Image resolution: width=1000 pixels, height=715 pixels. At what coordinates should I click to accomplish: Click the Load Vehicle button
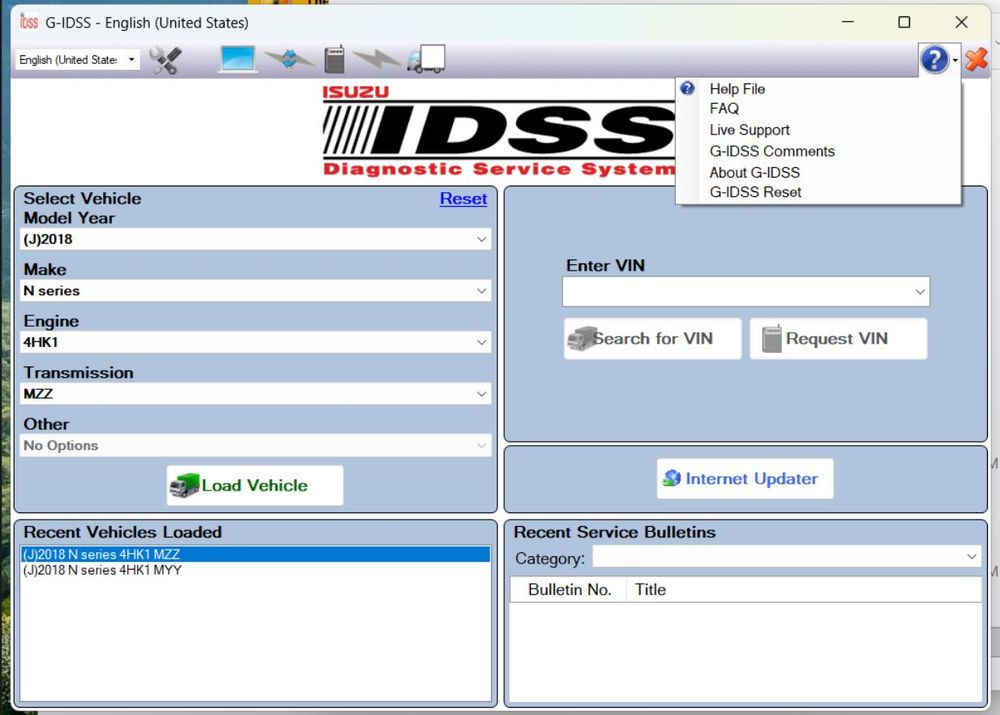pyautogui.click(x=255, y=485)
